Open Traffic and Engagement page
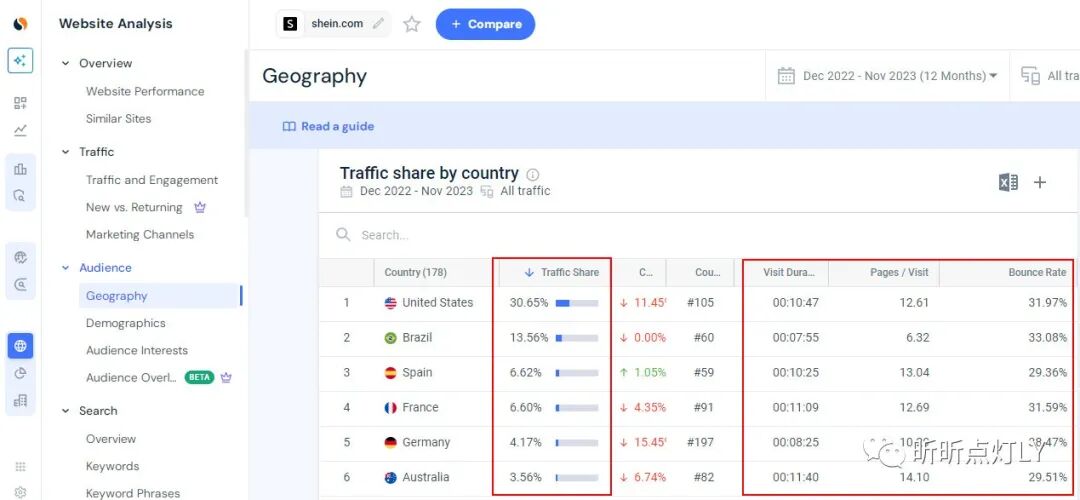Image resolution: width=1080 pixels, height=500 pixels. click(x=152, y=180)
